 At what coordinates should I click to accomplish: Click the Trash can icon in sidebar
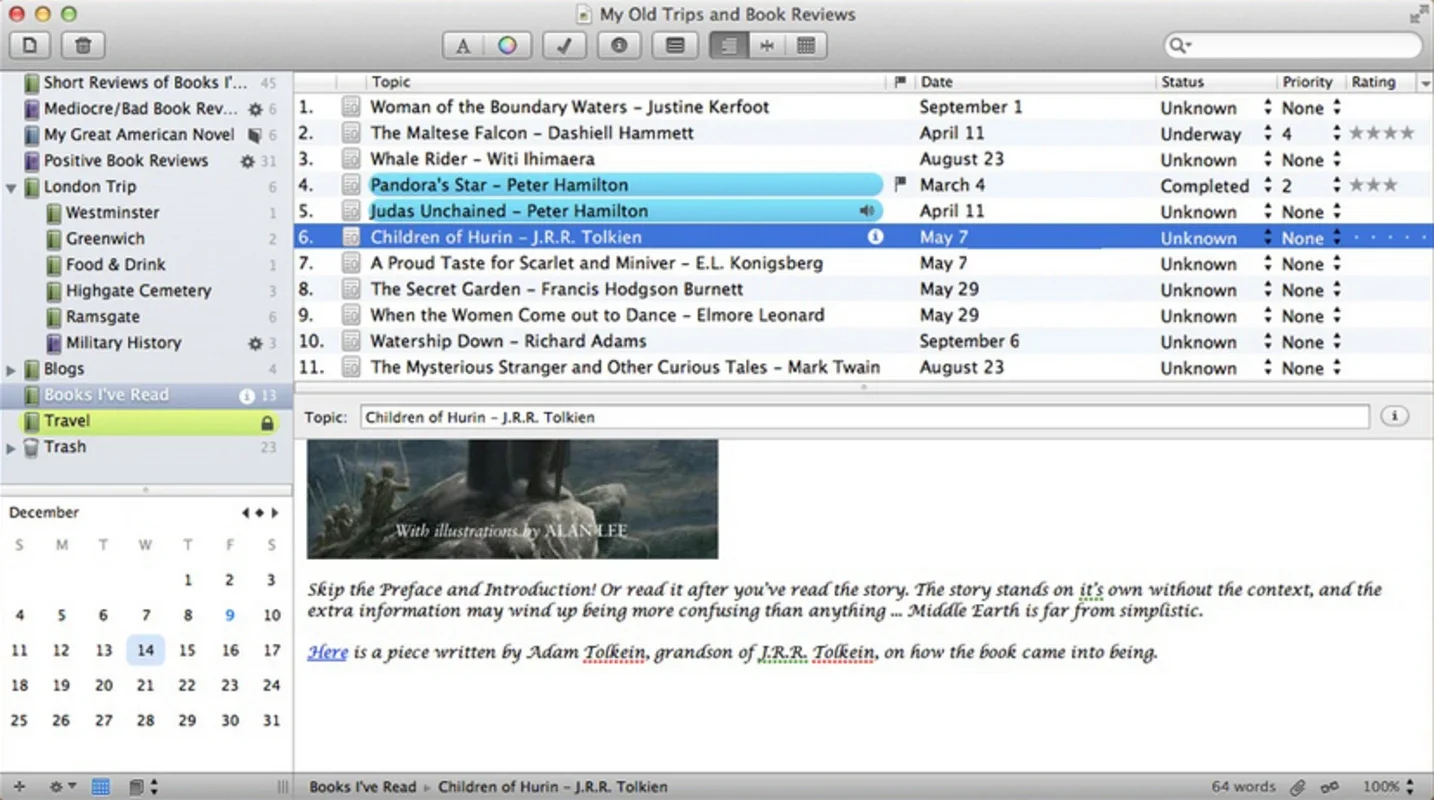tap(31, 447)
